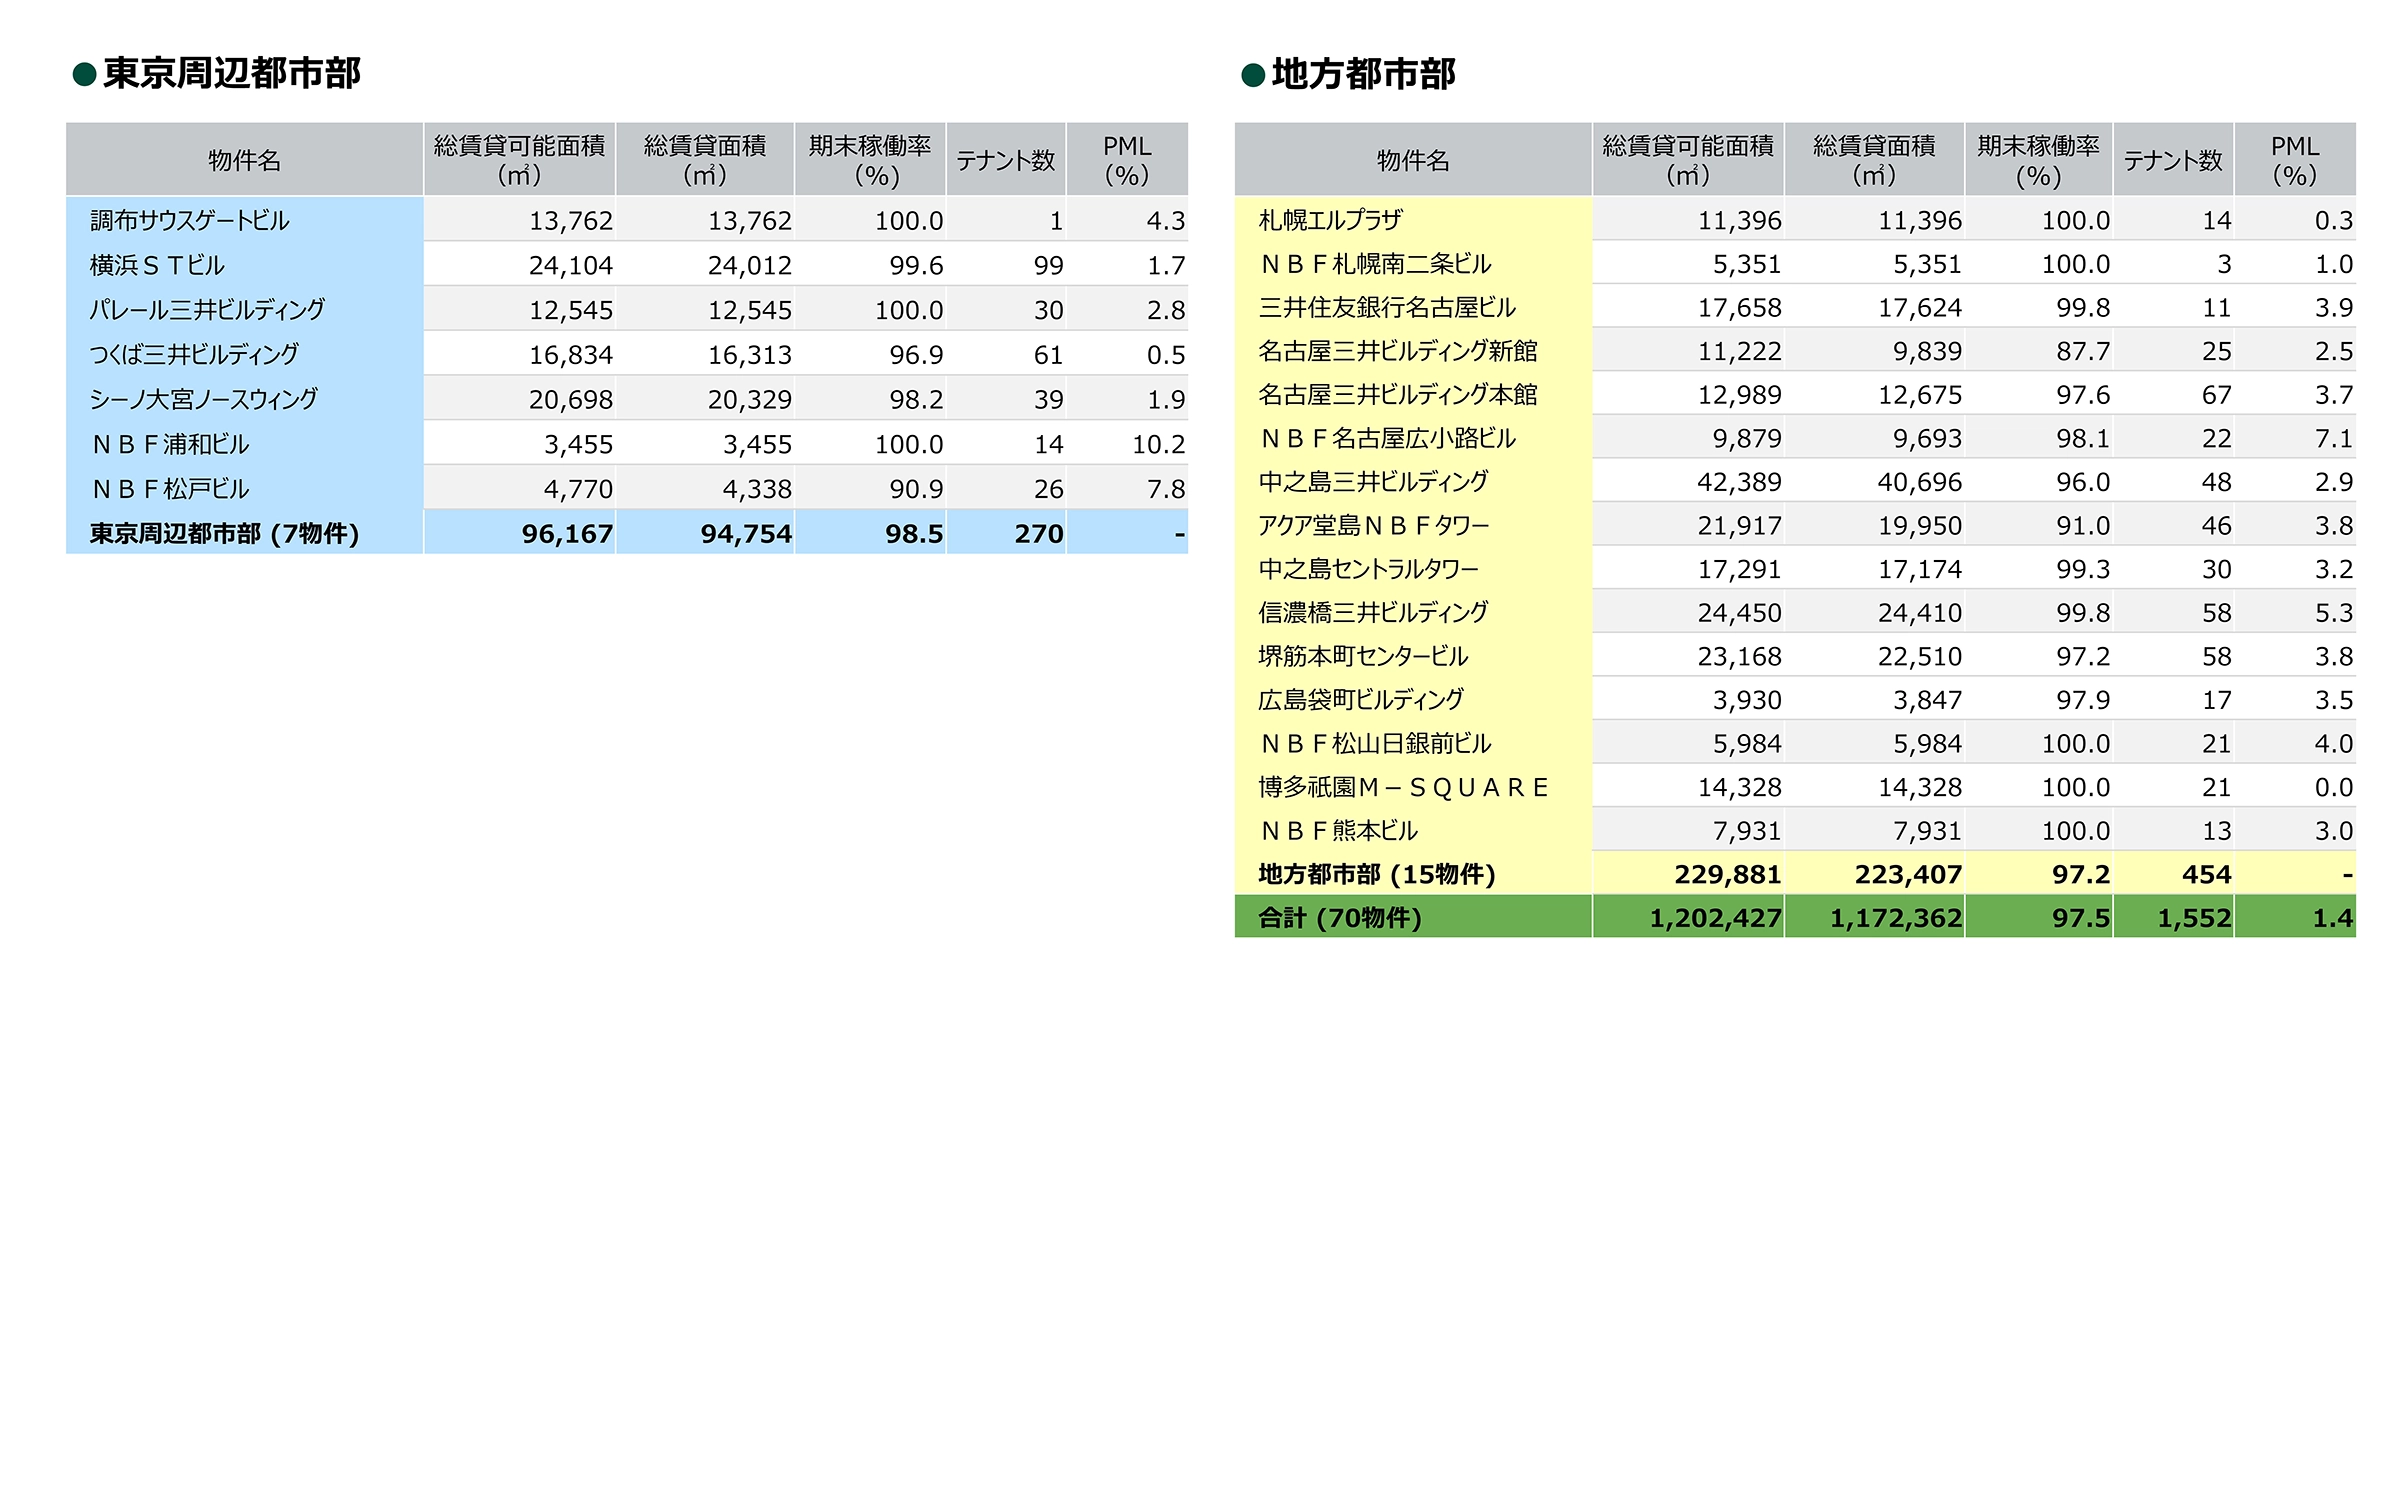Click tenant count 99 for 横浜ＳＴビル
Image resolution: width=2400 pixels, height=1494 pixels.
point(1048,265)
